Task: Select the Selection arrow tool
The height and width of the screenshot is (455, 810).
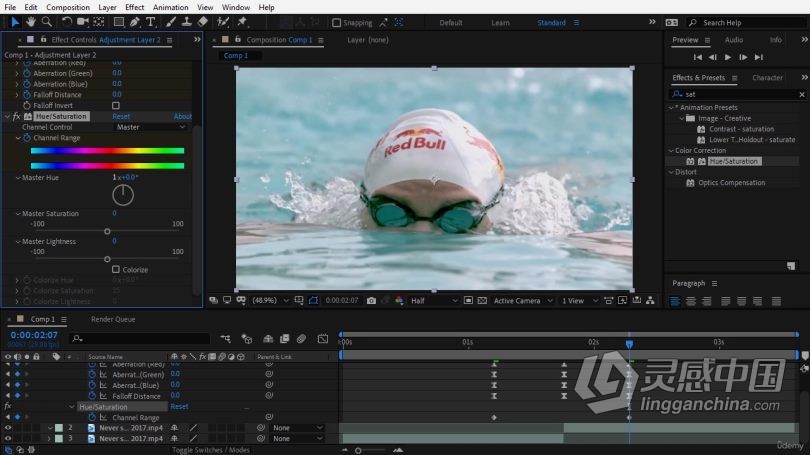Action: [x=15, y=22]
